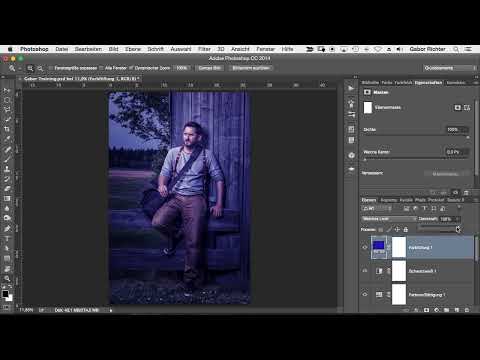Open the Dichte value dropdown

coord(466,129)
